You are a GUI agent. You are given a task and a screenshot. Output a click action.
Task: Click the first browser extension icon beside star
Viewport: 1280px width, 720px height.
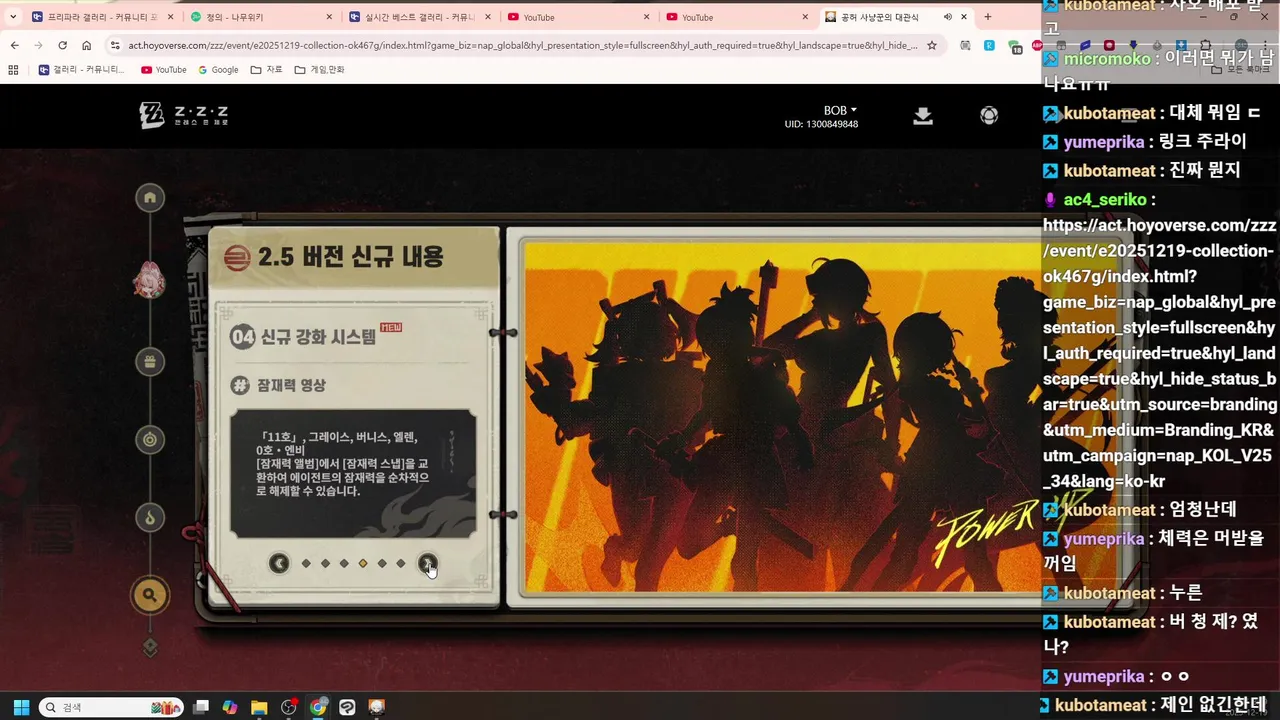(965, 45)
